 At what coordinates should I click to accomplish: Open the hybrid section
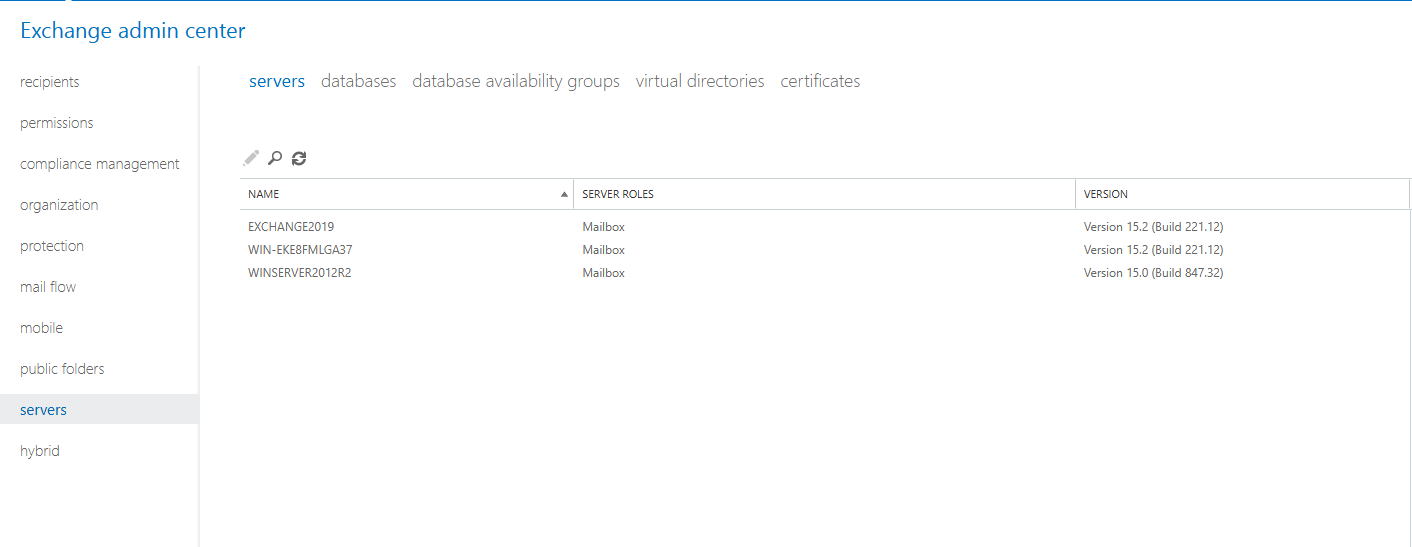(x=40, y=451)
